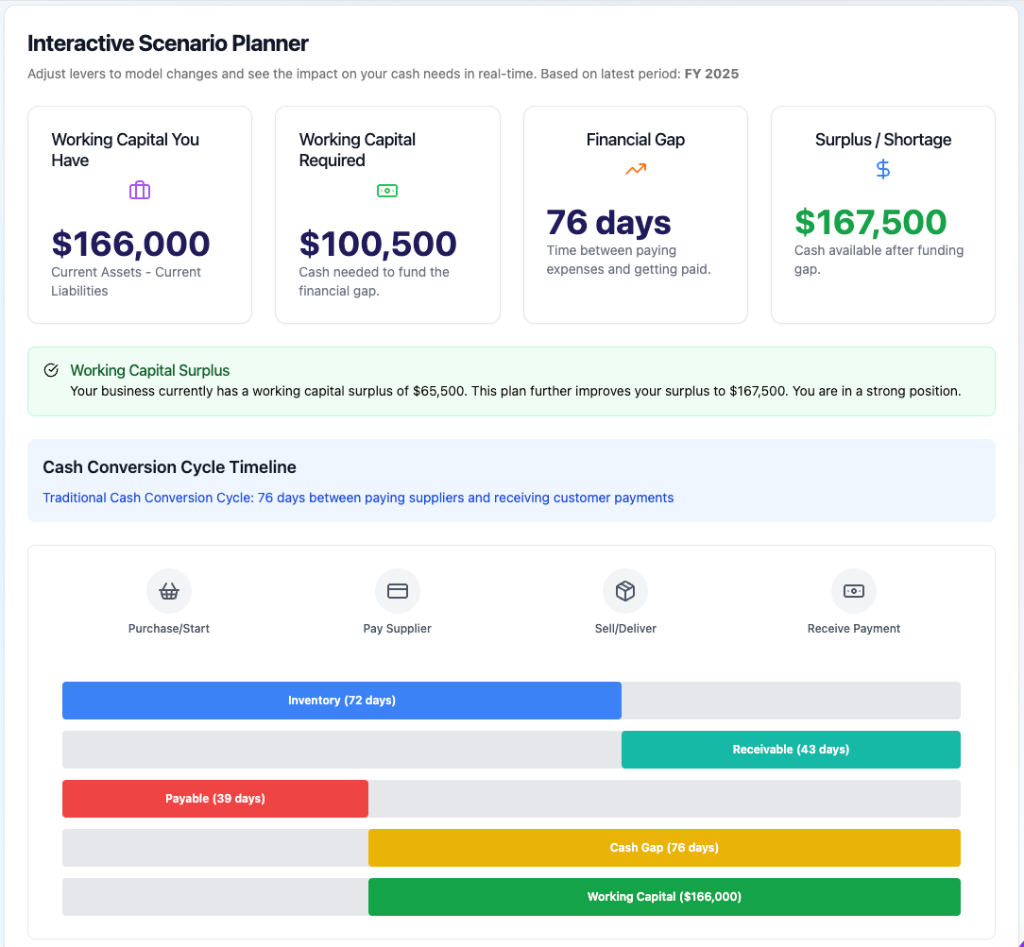This screenshot has height=947, width=1024.
Task: Click the Working Capital Required card title
Action: (357, 150)
